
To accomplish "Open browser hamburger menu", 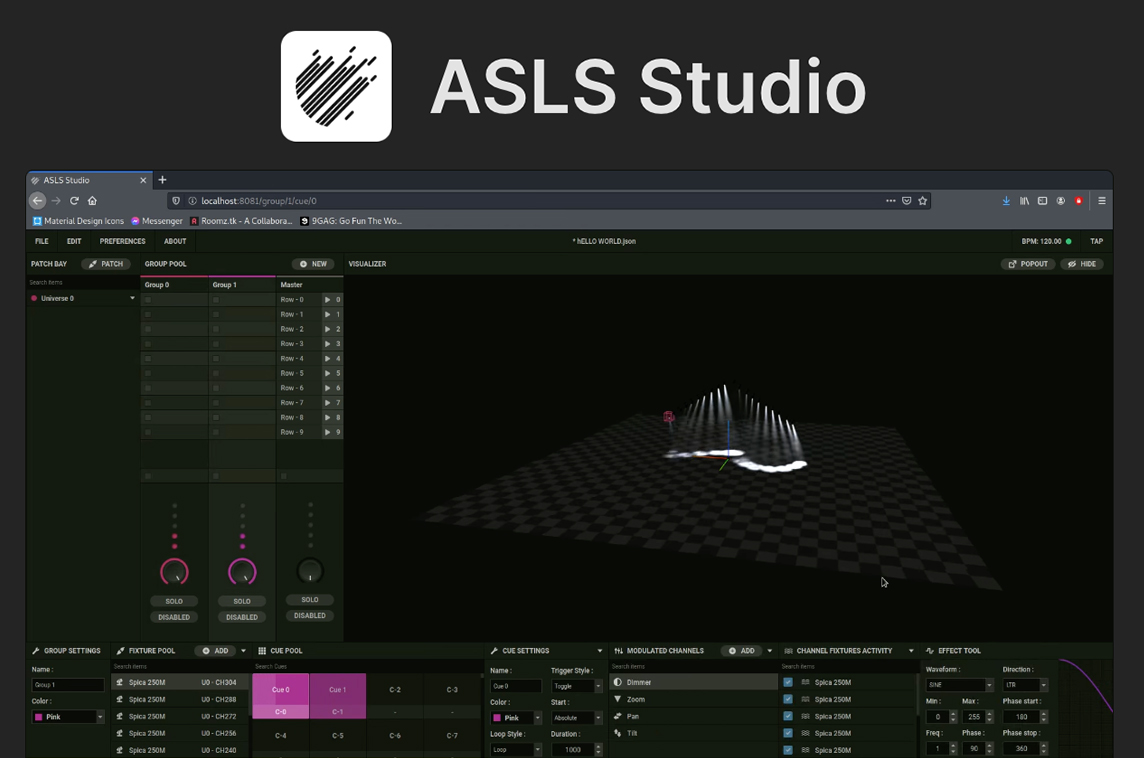I will [x=1102, y=201].
